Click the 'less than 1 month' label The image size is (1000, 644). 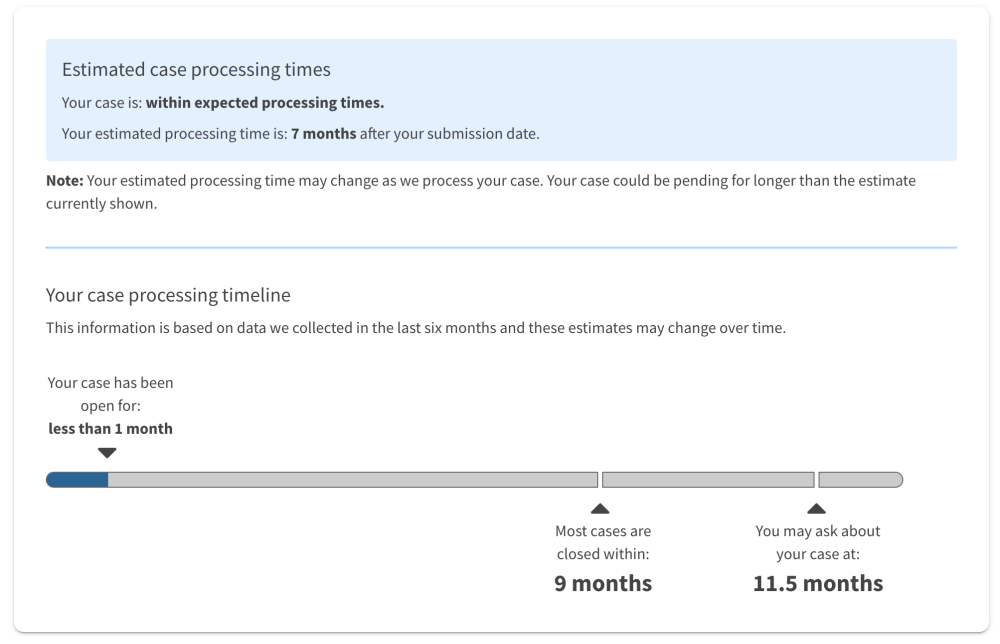pyautogui.click(x=110, y=428)
